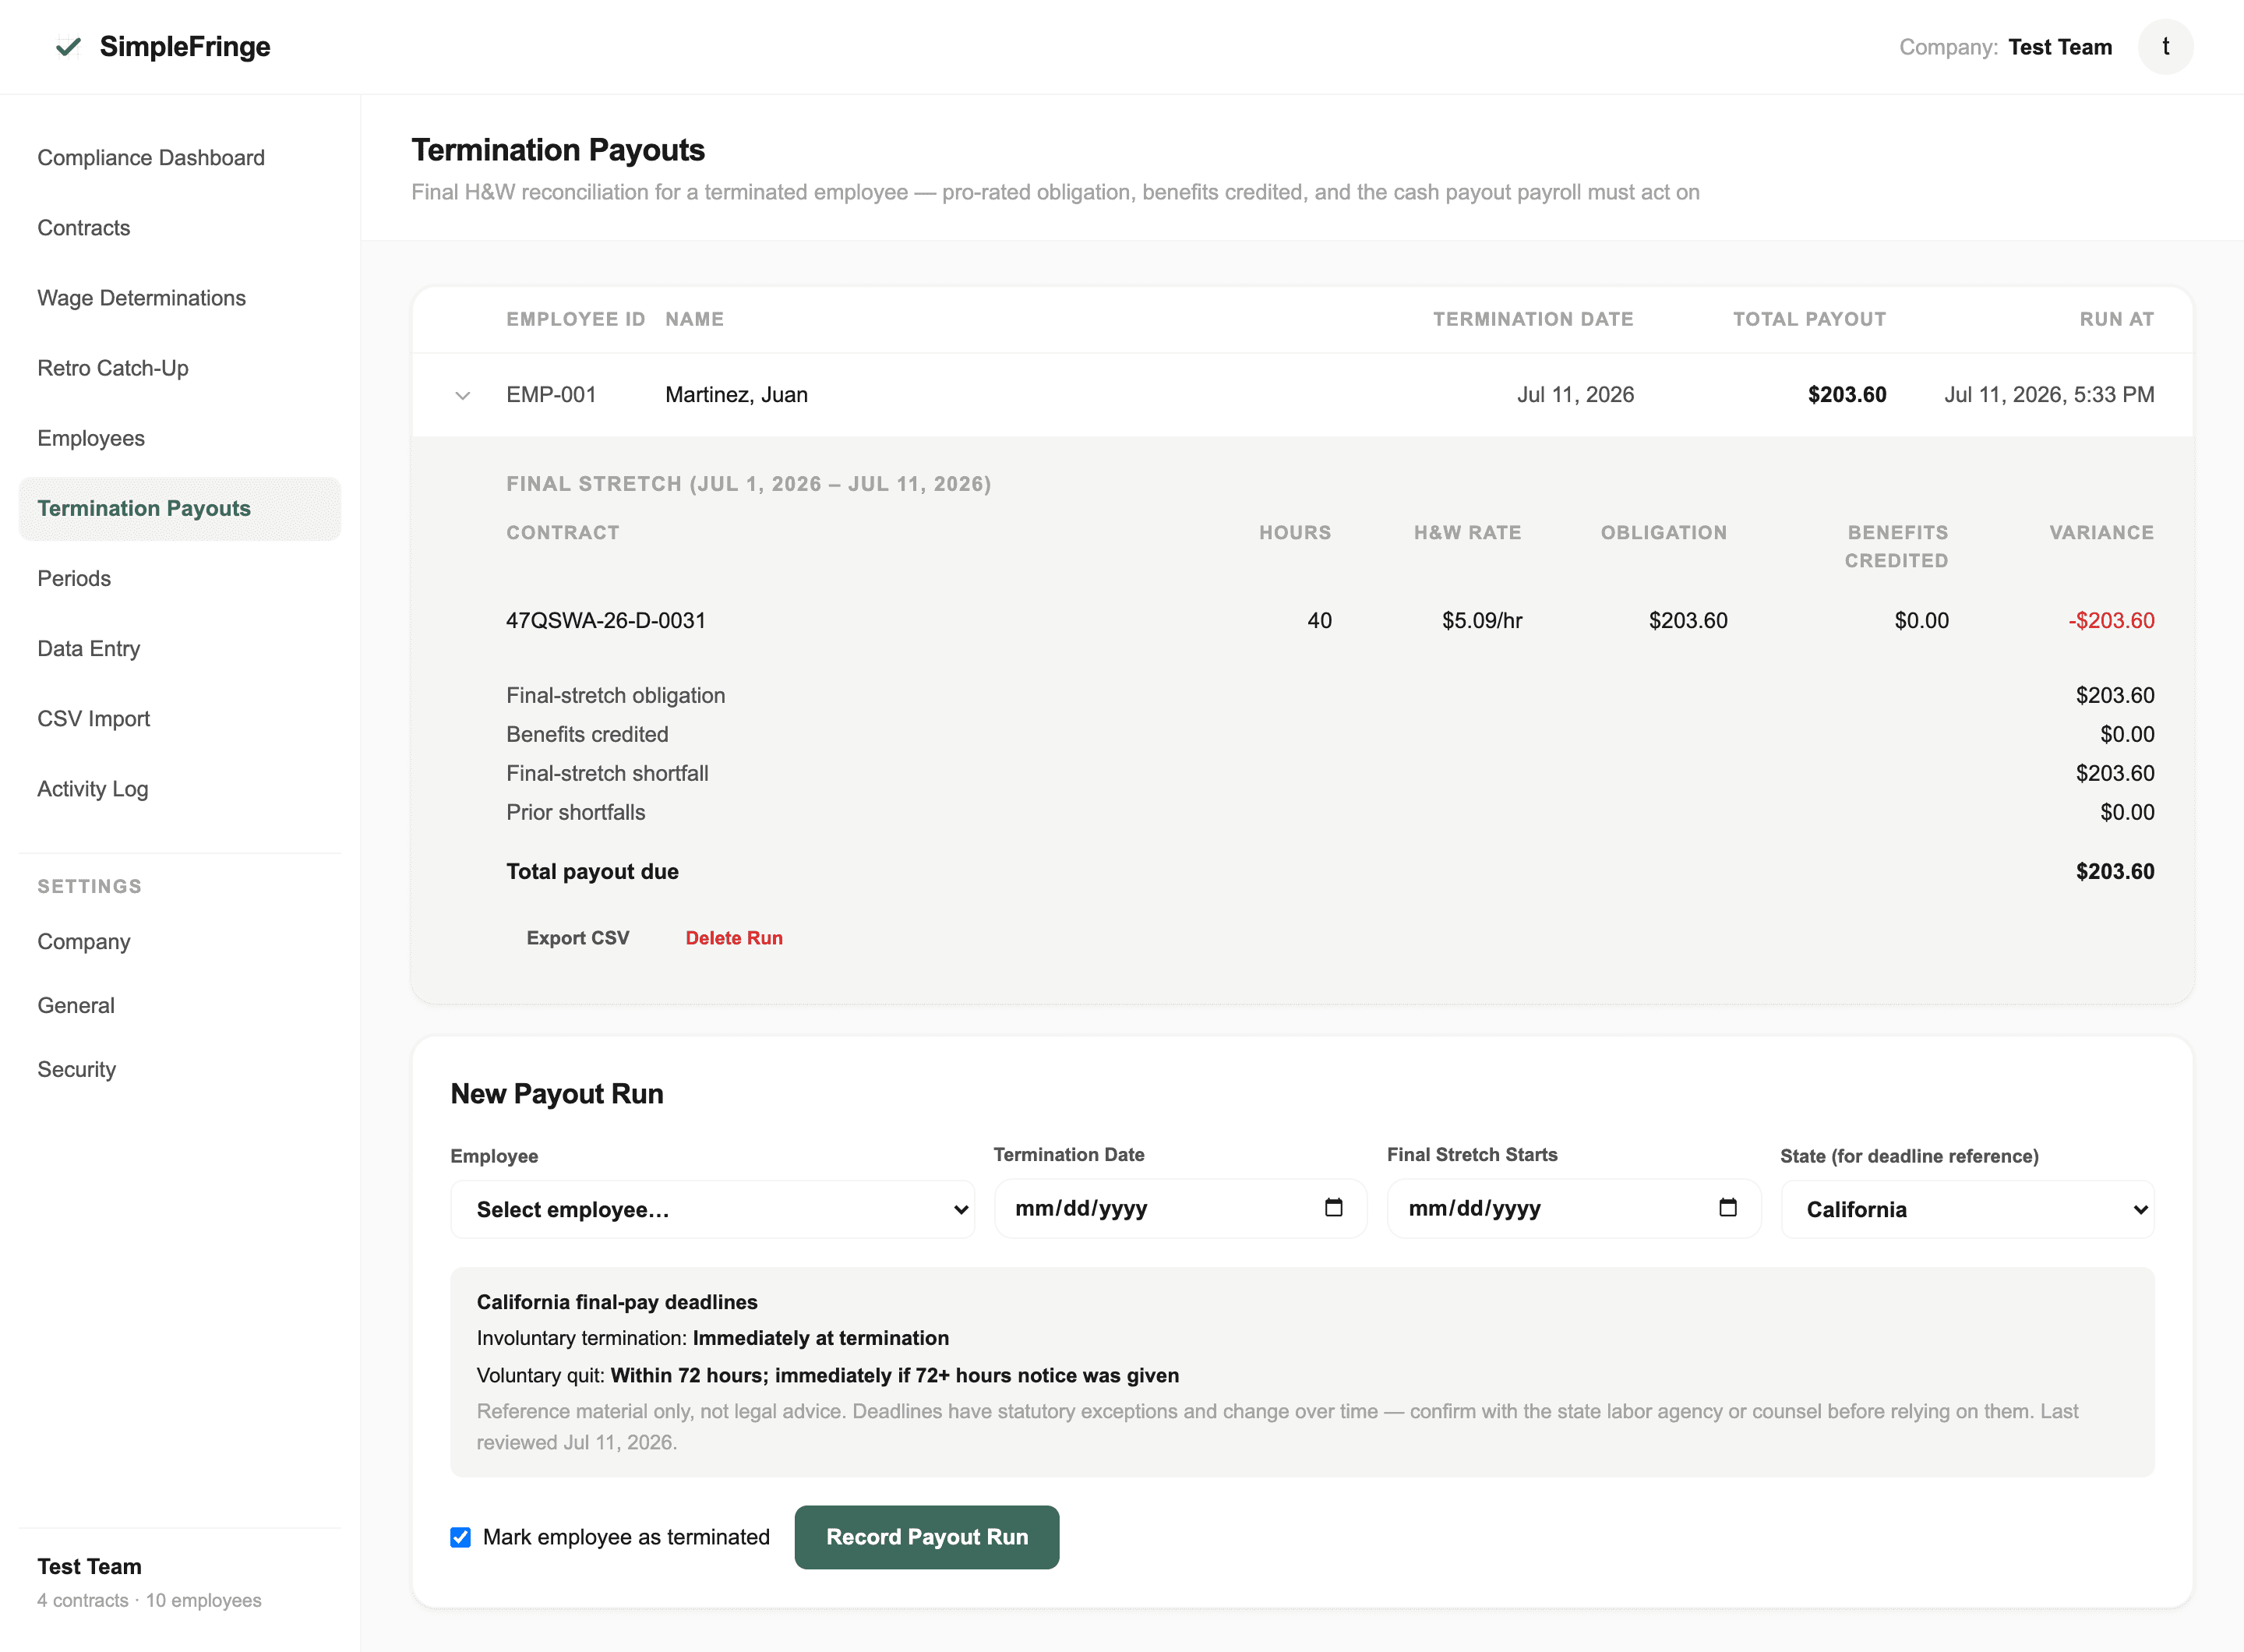Collapse the EMP-001 Martinez, Juan row
The image size is (2244, 1652).
pyautogui.click(x=462, y=395)
